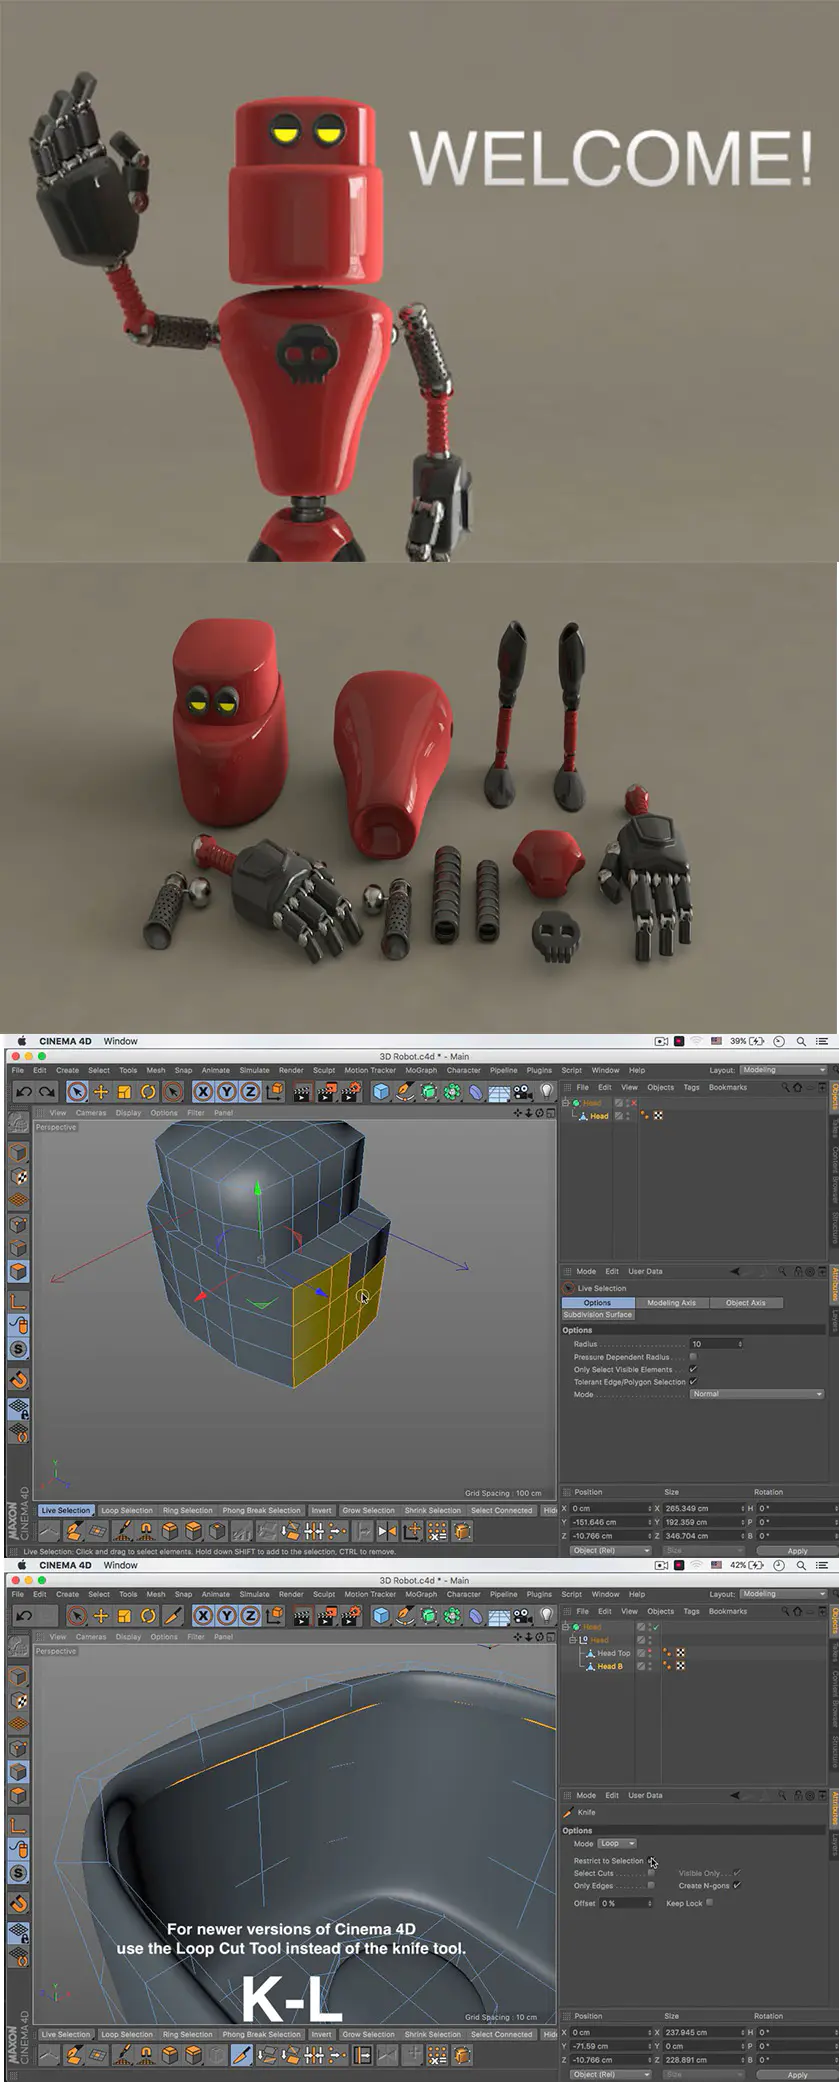Viewport: 839px width, 2082px height.
Task: Click Redo arrow in upper Cinema 4D toolbar
Action: point(47,1092)
